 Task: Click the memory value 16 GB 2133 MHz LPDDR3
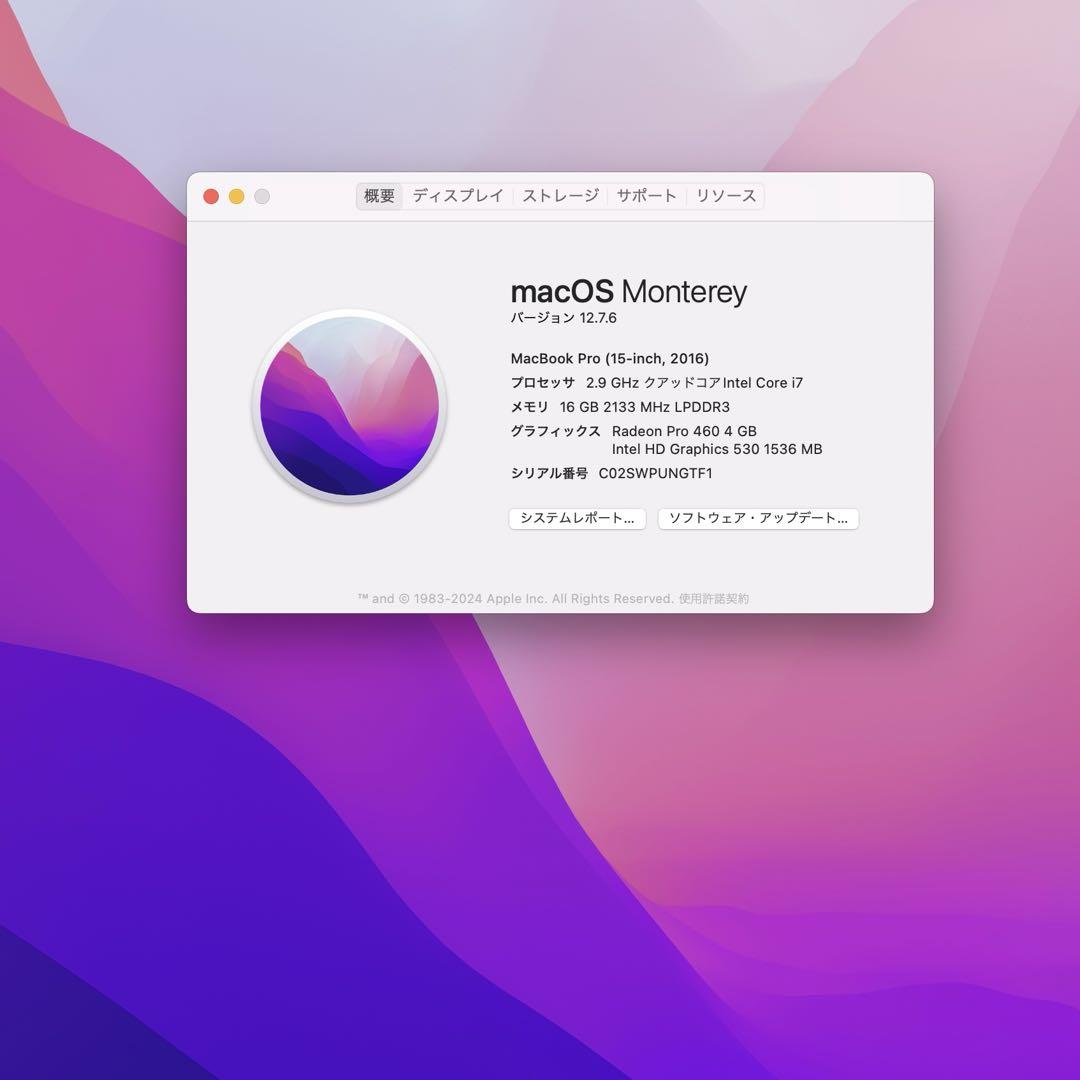645,407
